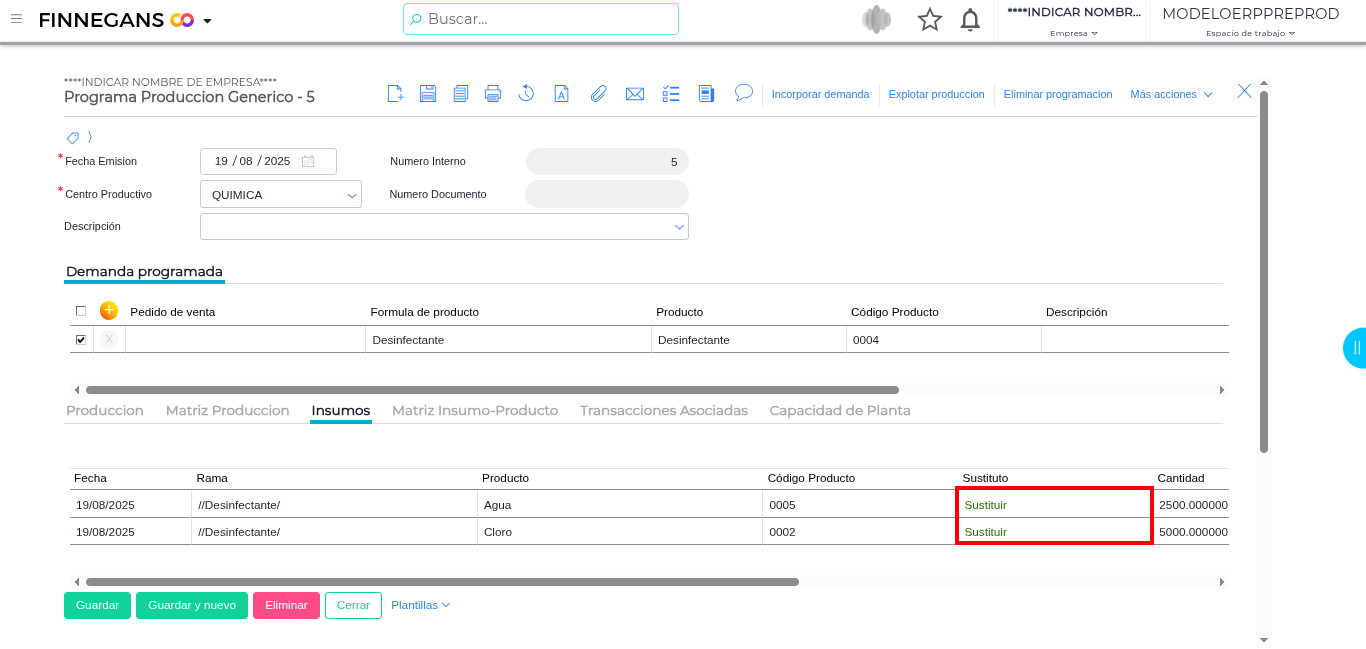The height and width of the screenshot is (649, 1366).
Task: Click the print icon
Action: point(493,94)
